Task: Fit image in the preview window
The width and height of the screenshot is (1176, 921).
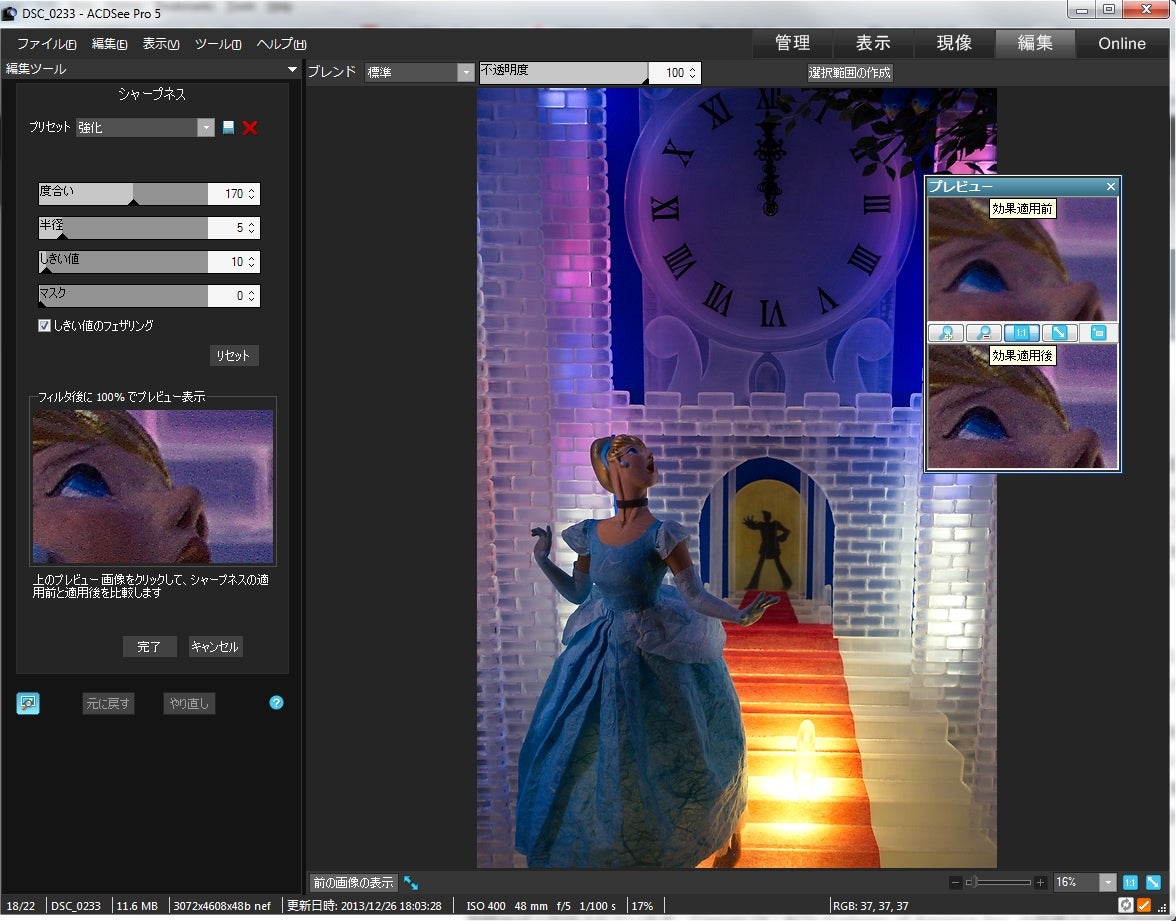Action: coord(1059,333)
